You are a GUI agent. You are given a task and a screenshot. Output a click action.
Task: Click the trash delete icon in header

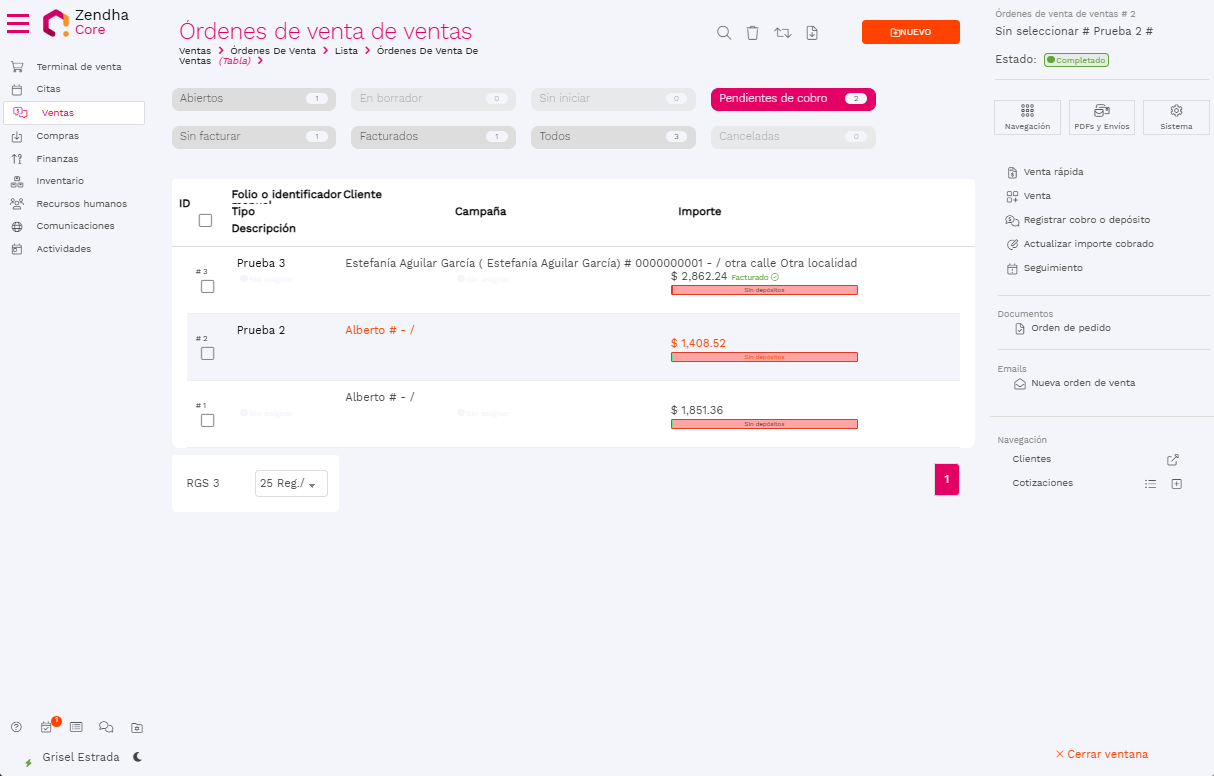[752, 32]
